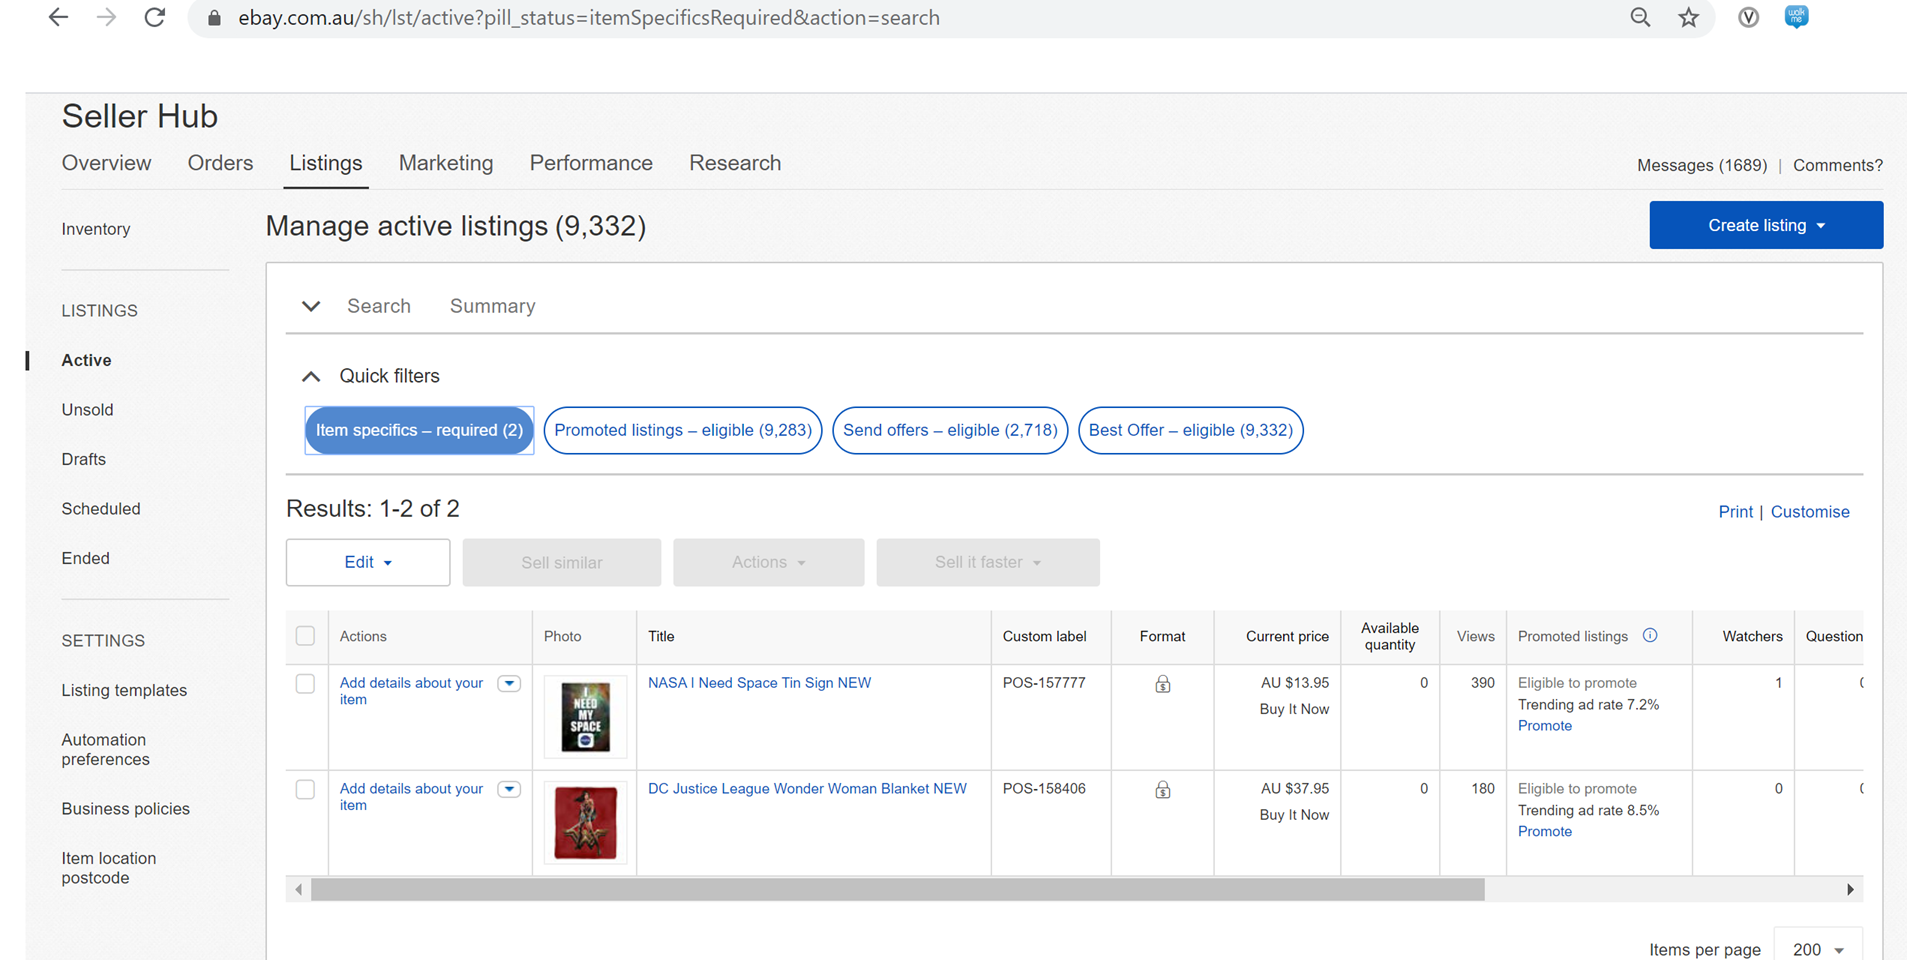
Task: Apply Best Offer – eligible filter
Action: point(1190,430)
